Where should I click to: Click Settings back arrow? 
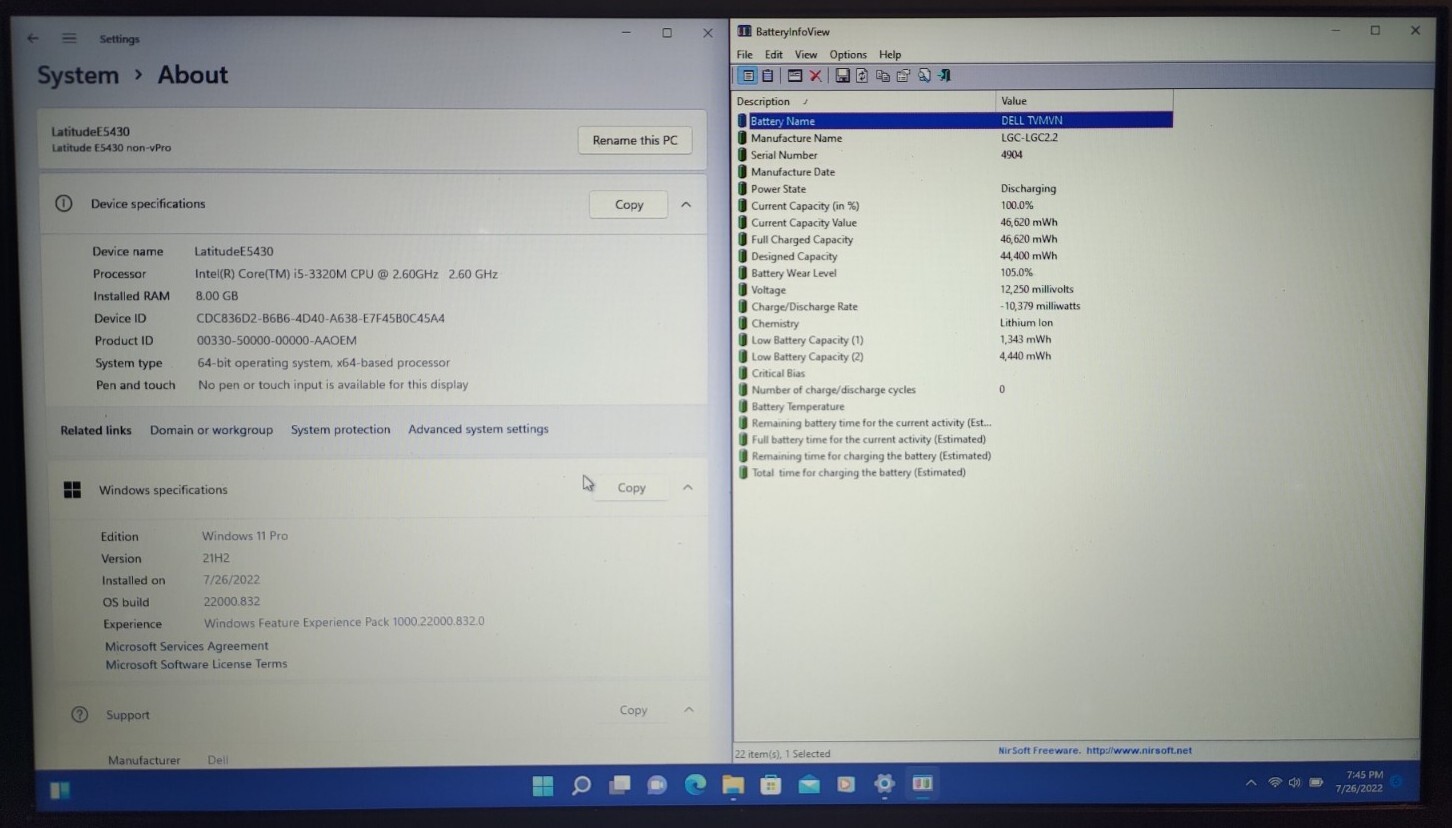(33, 38)
